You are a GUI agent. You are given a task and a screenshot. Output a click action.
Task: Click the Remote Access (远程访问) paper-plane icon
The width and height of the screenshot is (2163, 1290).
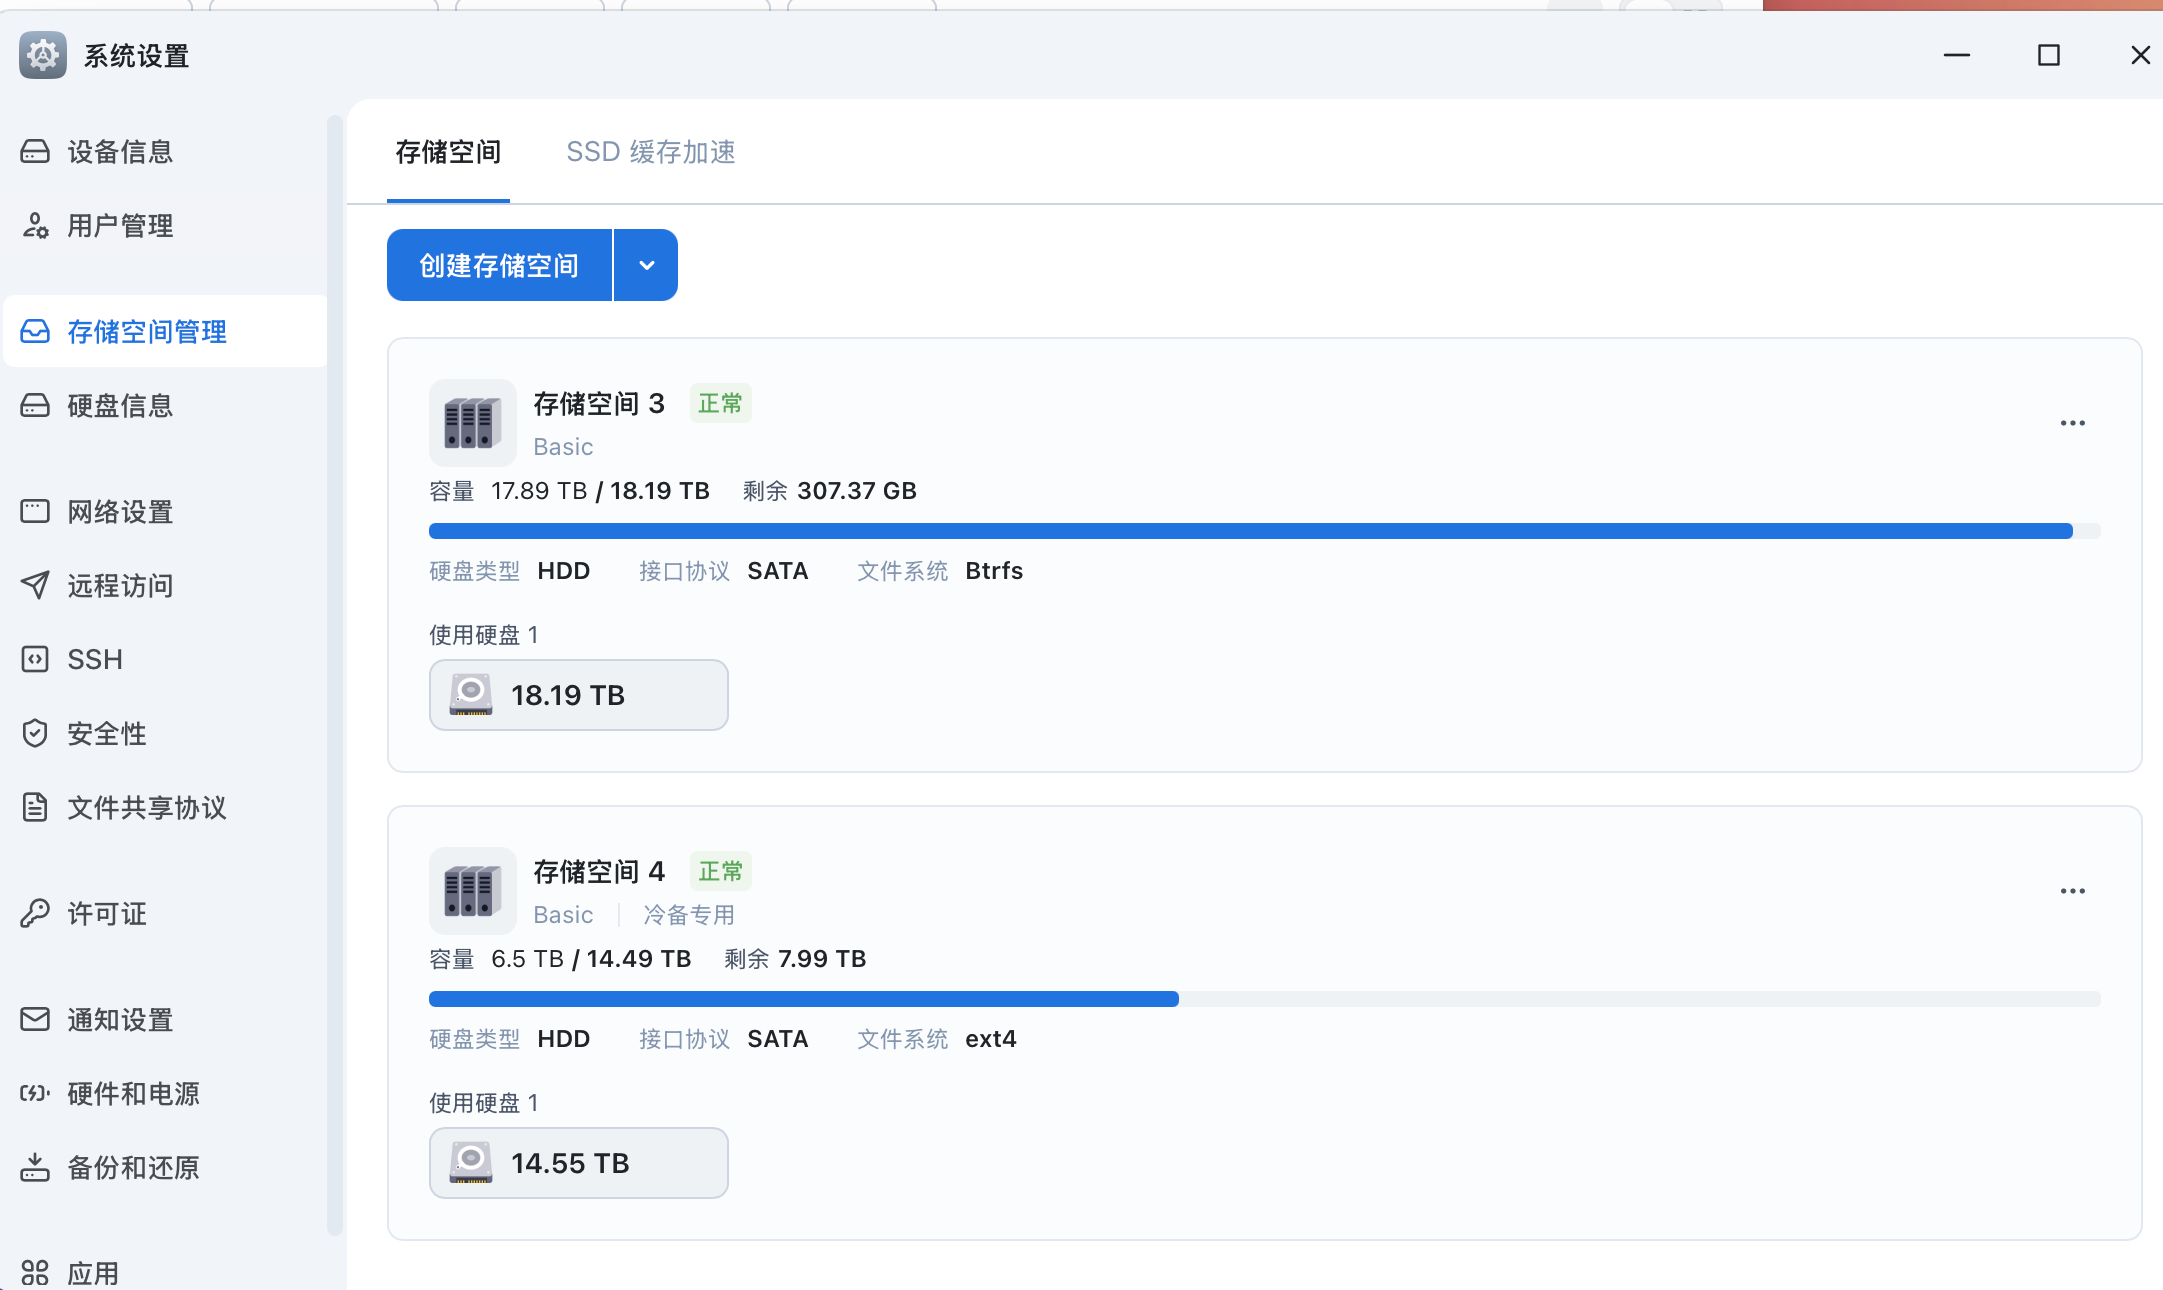pos(35,585)
